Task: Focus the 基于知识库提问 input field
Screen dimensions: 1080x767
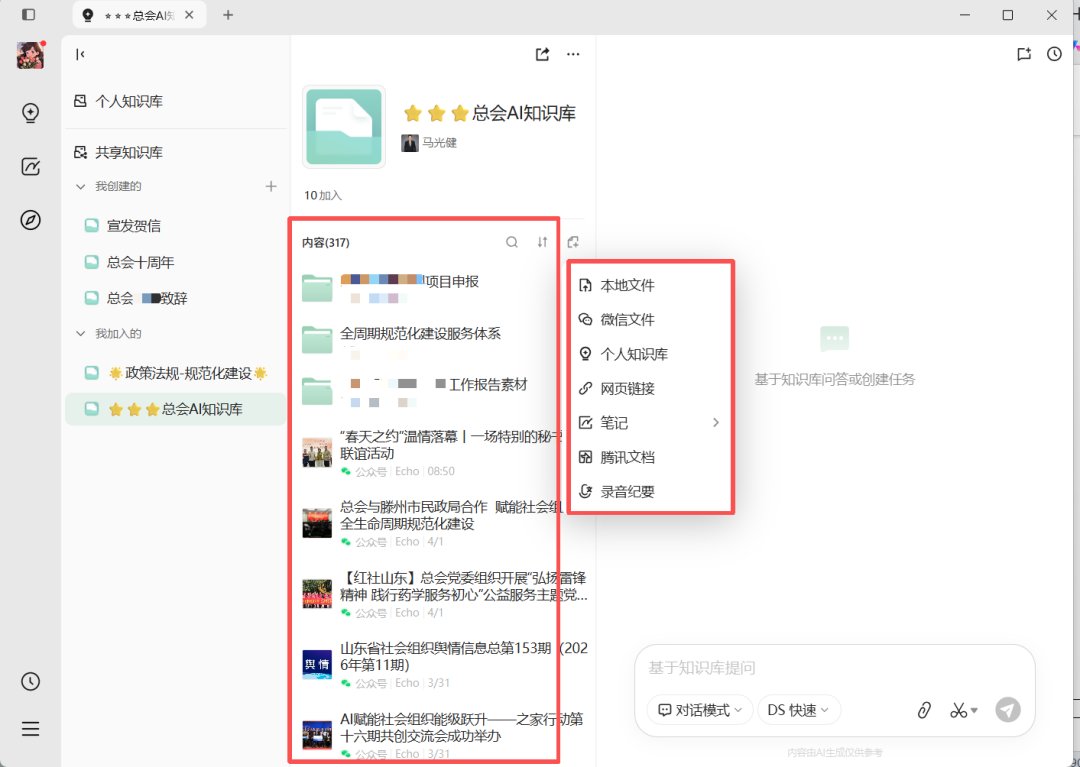Action: coord(834,668)
